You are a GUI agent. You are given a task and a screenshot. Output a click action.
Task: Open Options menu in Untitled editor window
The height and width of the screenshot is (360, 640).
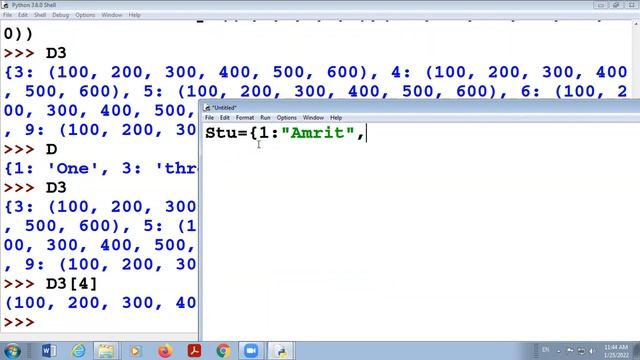[287, 118]
